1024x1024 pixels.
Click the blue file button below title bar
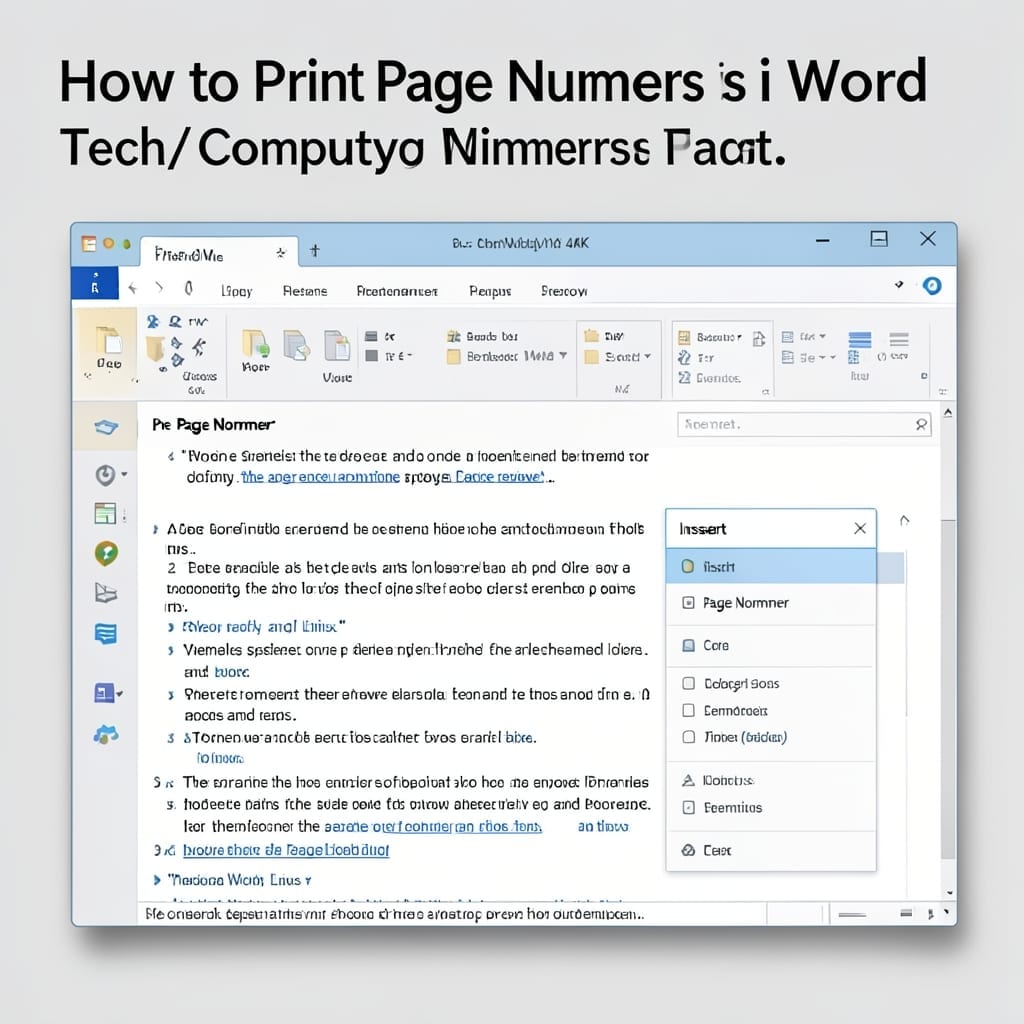95,282
